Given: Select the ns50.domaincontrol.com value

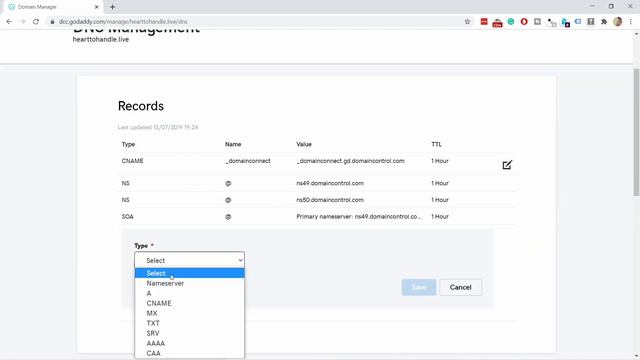Looking at the screenshot, I should click(330, 200).
